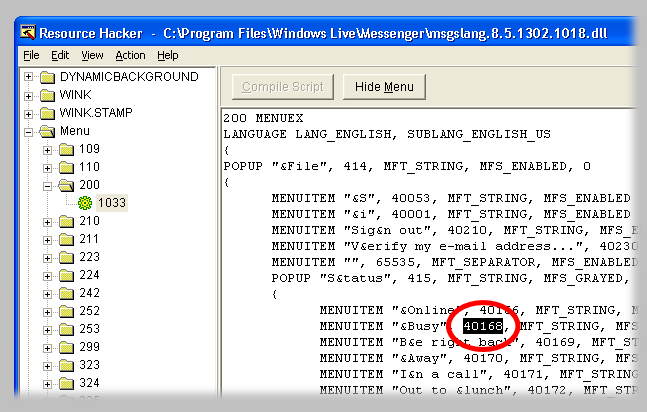Click the 224 folder icon

click(x=66, y=275)
